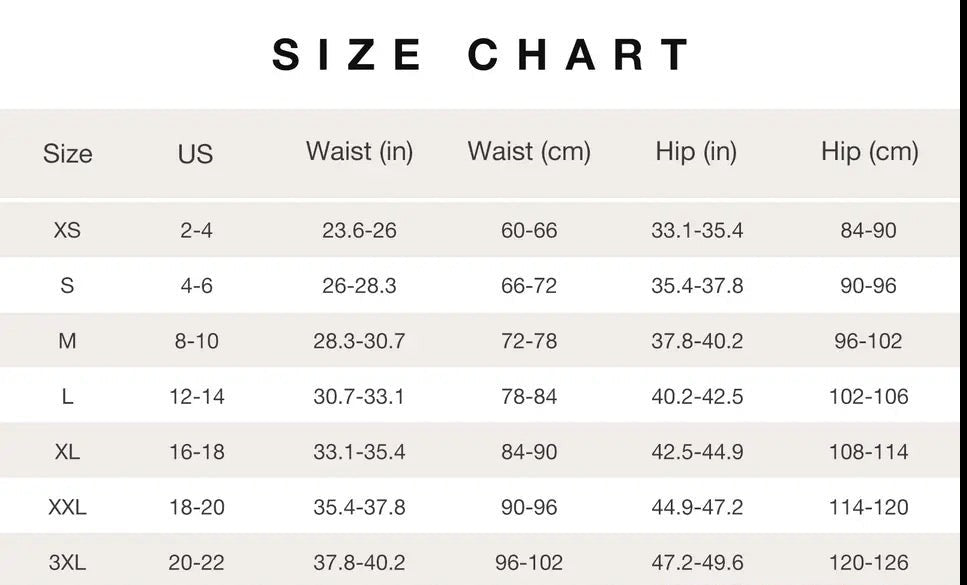Click the Hip (cm) header
The image size is (967, 585).
[870, 152]
